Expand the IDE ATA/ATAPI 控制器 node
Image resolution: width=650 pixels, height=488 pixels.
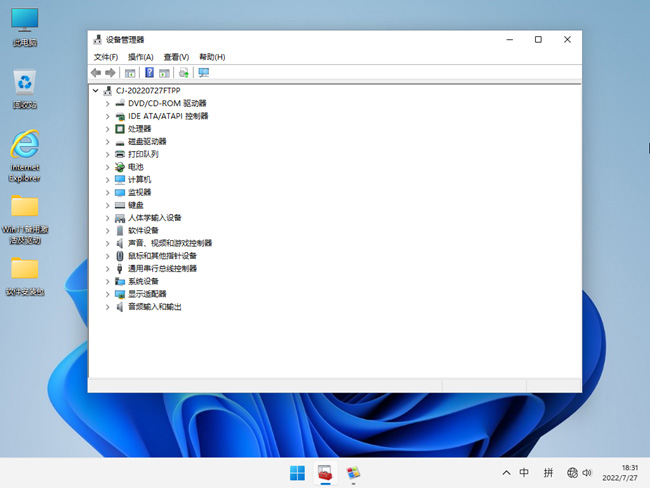click(107, 116)
